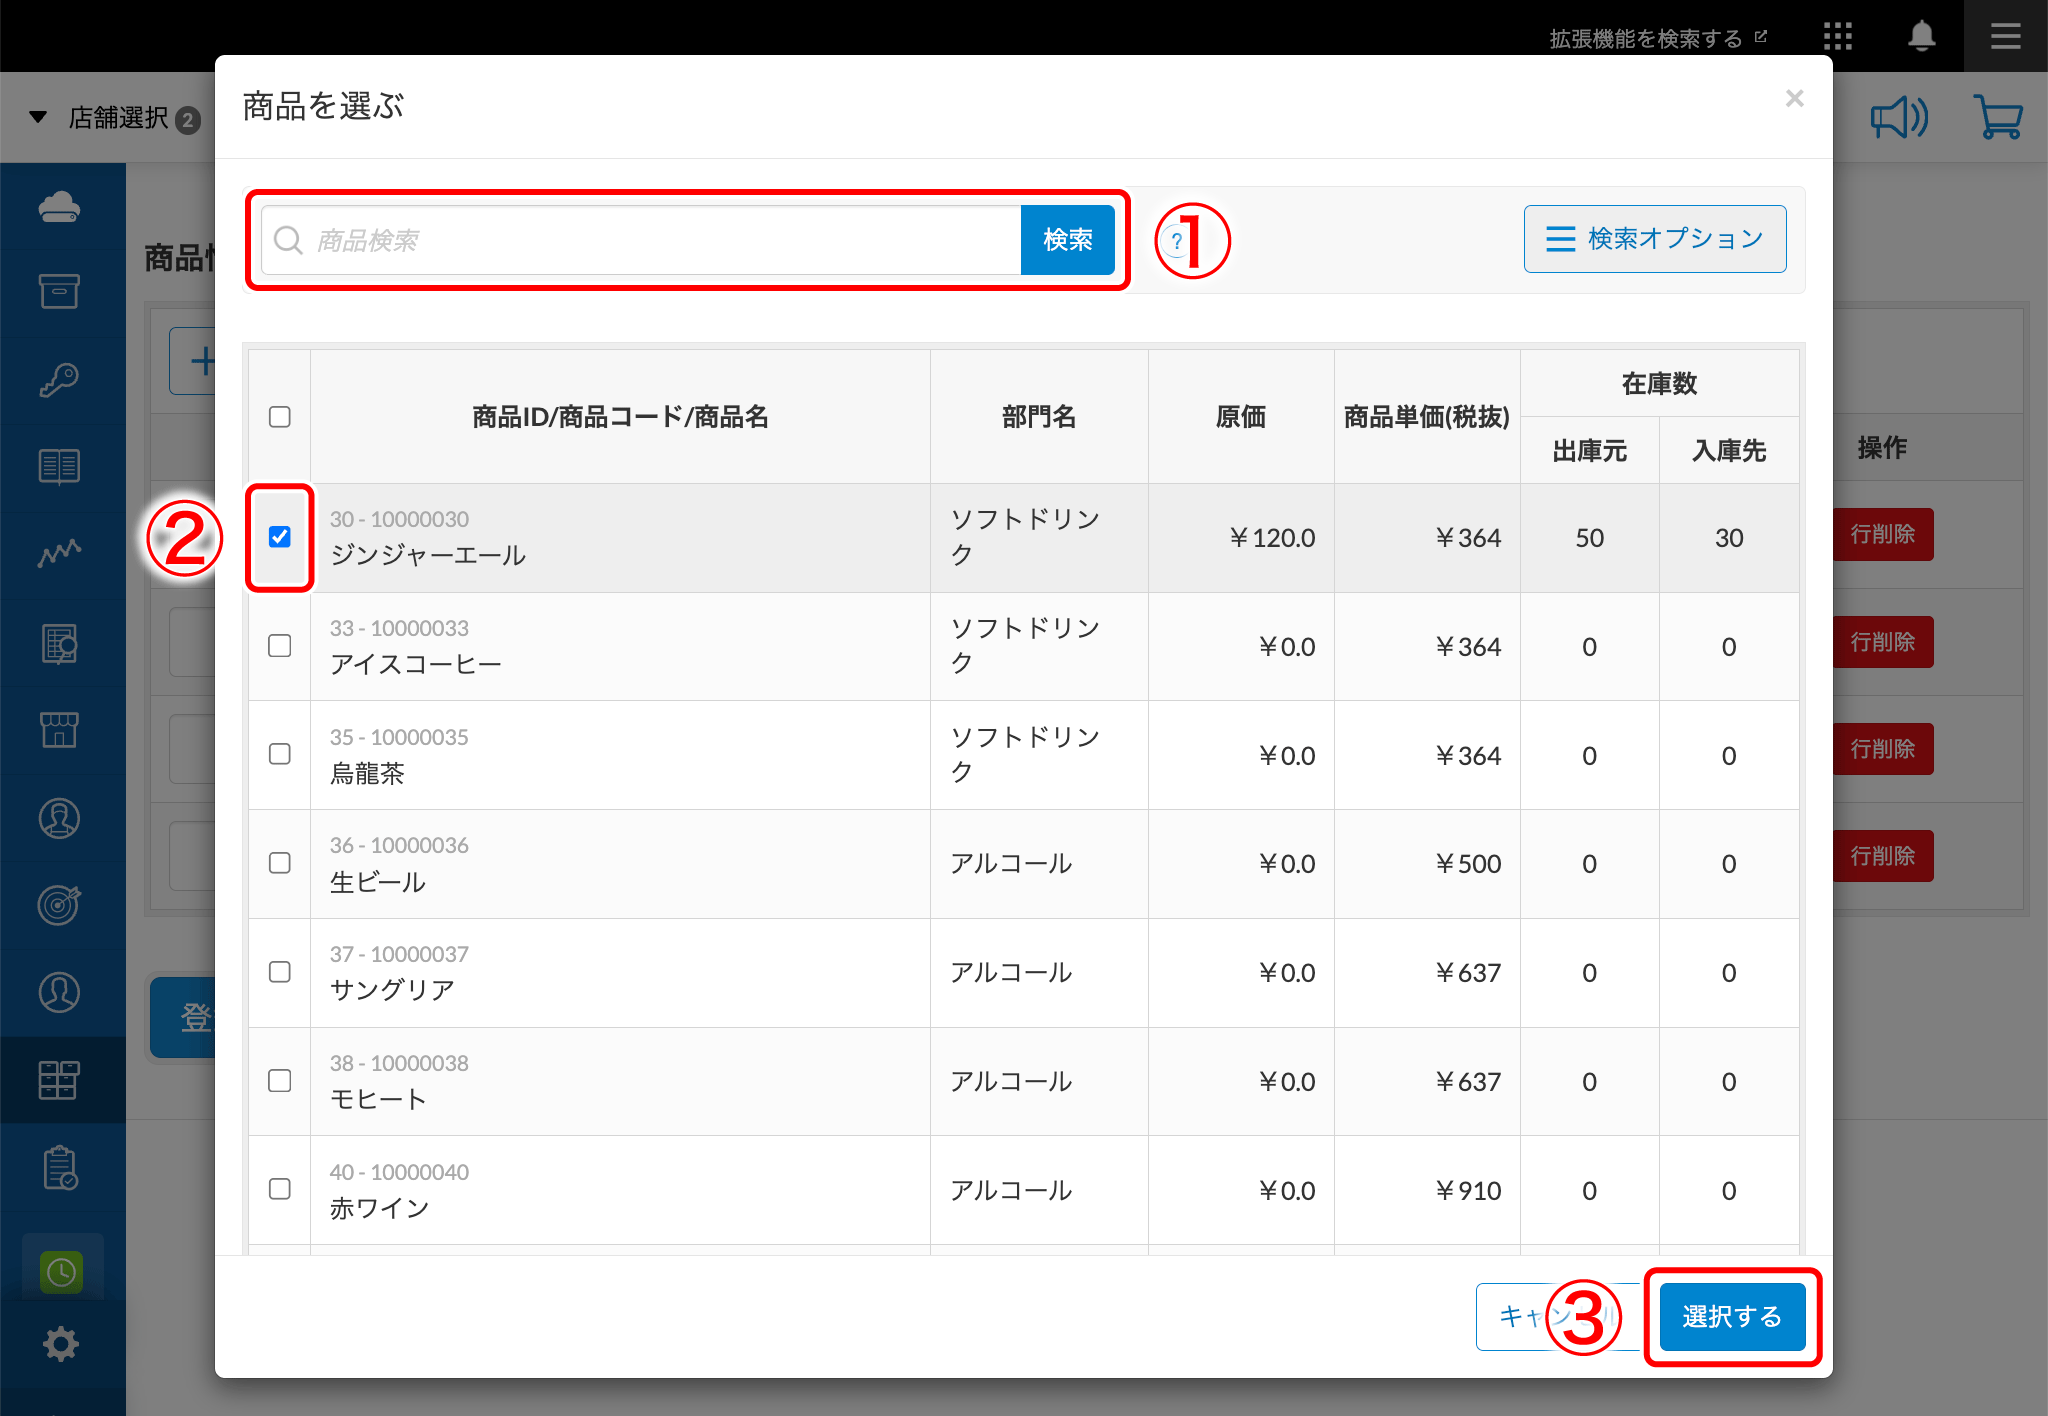This screenshot has height=1416, width=2048.
Task: Open the archive box sidebar icon
Action: point(59,292)
